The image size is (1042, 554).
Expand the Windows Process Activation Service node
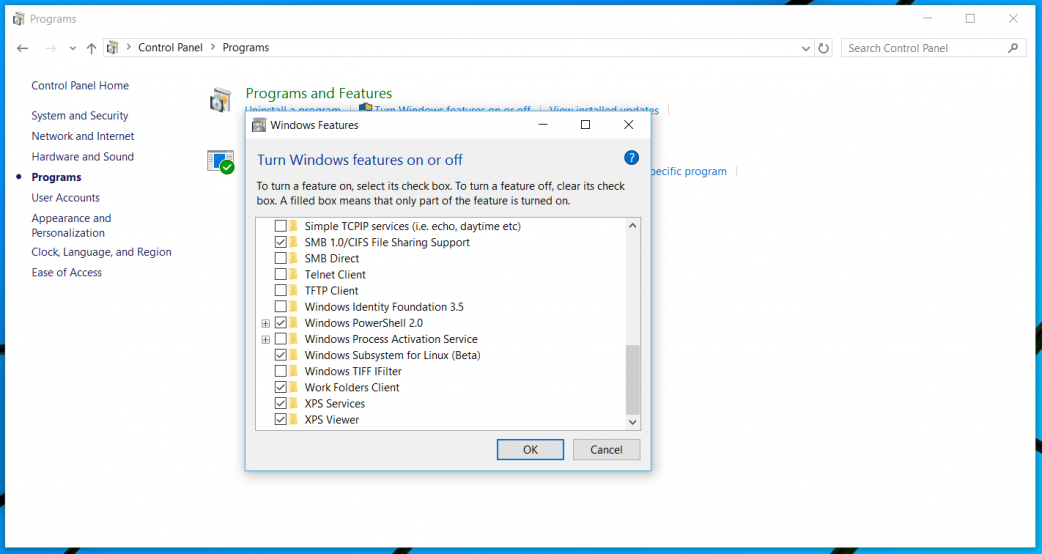coord(265,339)
